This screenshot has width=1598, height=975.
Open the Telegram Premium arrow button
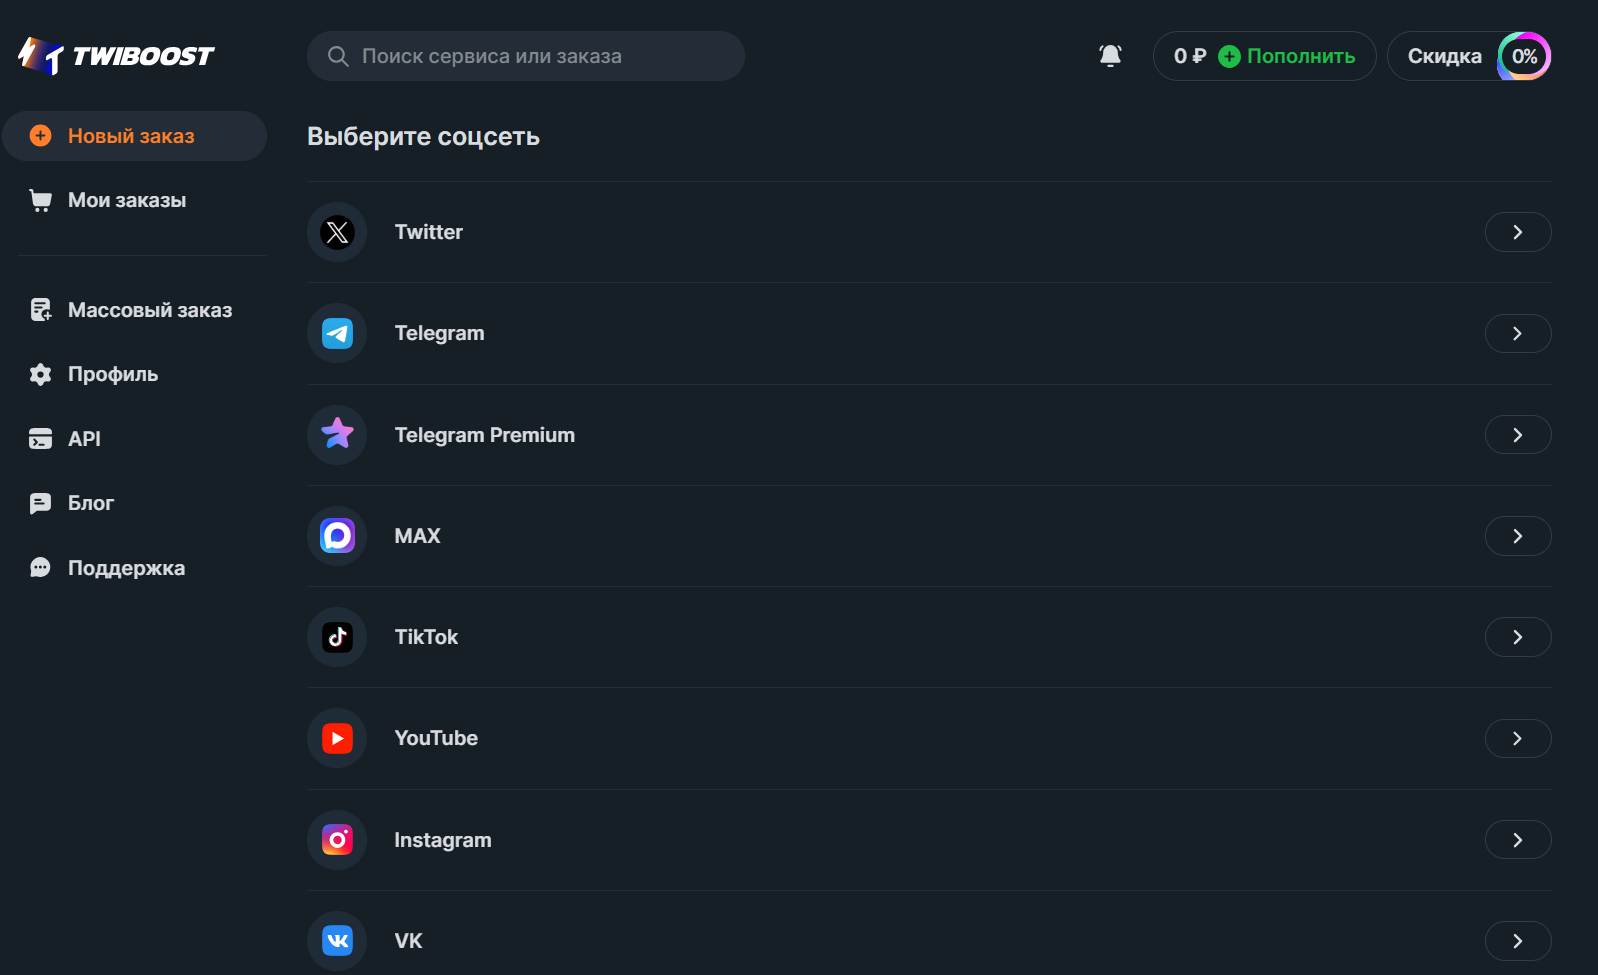point(1517,435)
